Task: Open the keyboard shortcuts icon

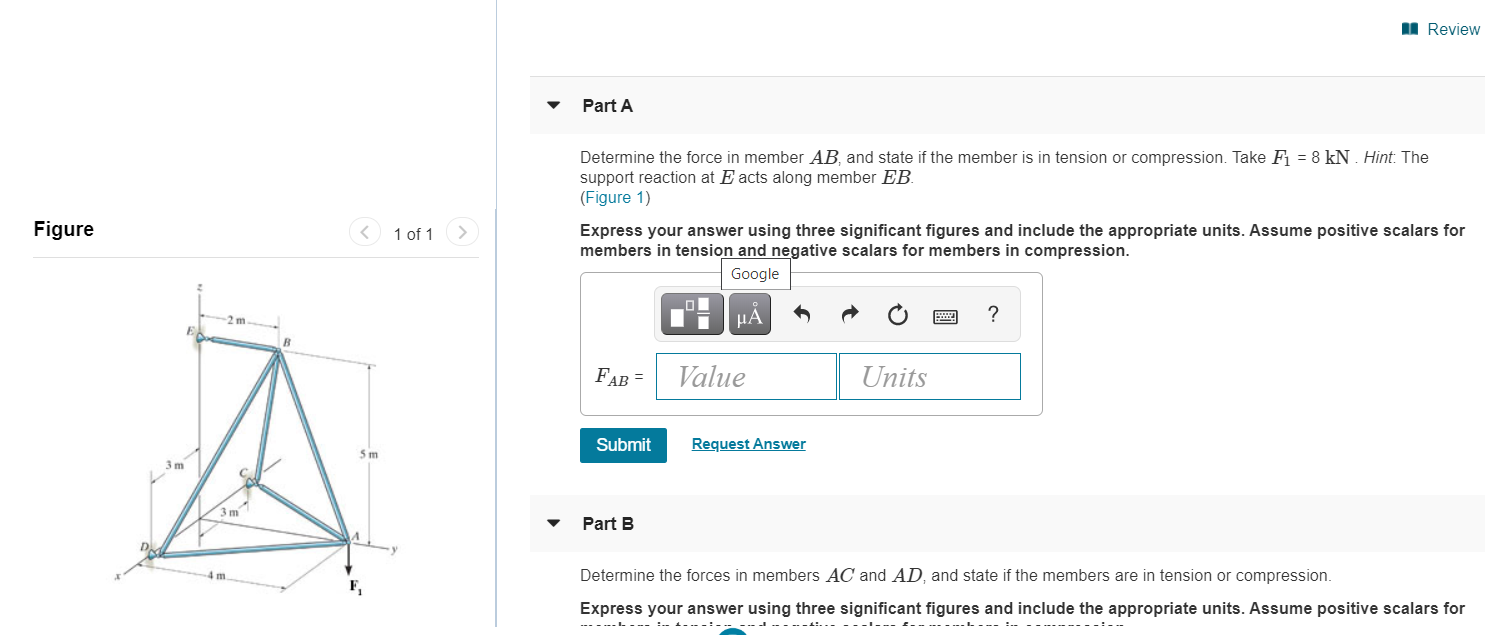Action: [x=945, y=313]
